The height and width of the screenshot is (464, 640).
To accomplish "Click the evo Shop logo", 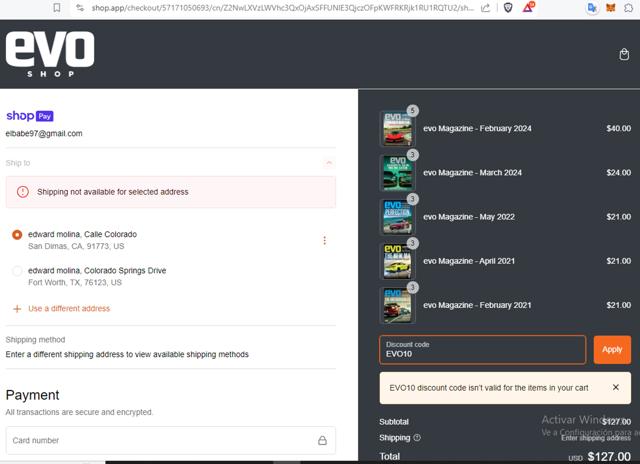I will (x=50, y=54).
